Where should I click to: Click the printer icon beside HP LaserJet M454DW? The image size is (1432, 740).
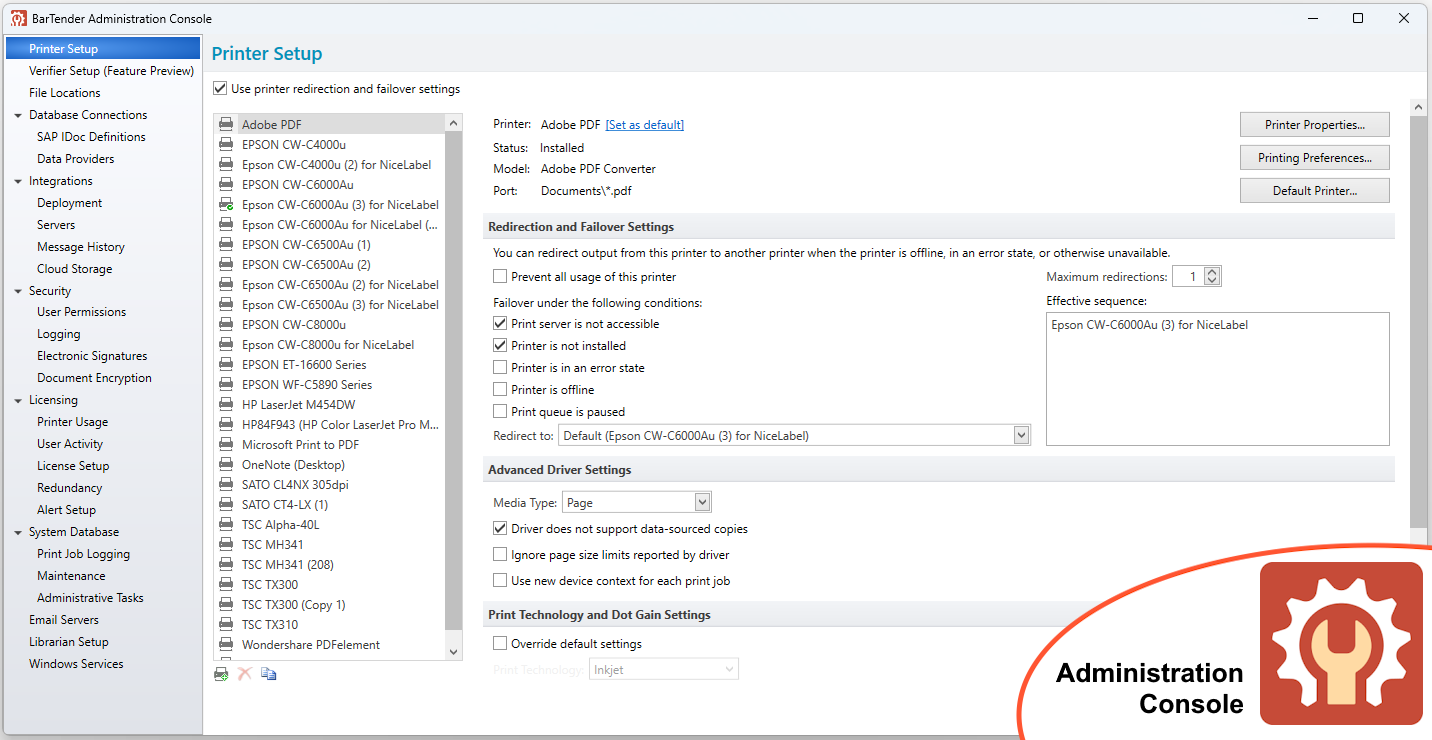tap(226, 405)
